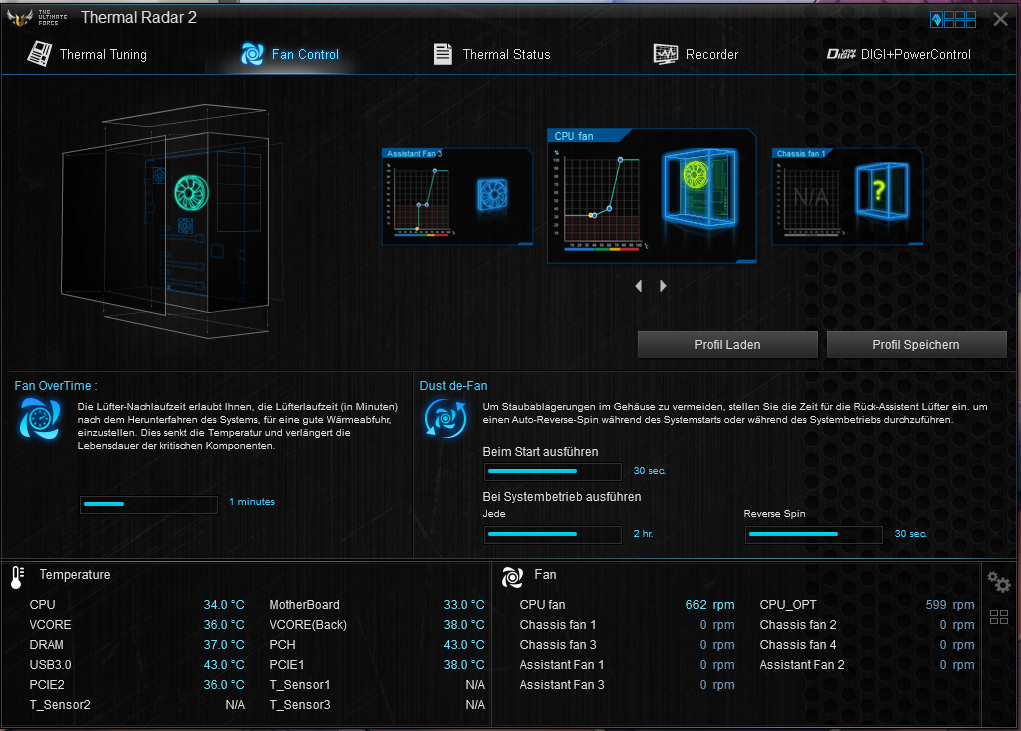The width and height of the screenshot is (1021, 731).
Task: Click the Assistant Fan 1 row label
Action: pyautogui.click(x=561, y=665)
